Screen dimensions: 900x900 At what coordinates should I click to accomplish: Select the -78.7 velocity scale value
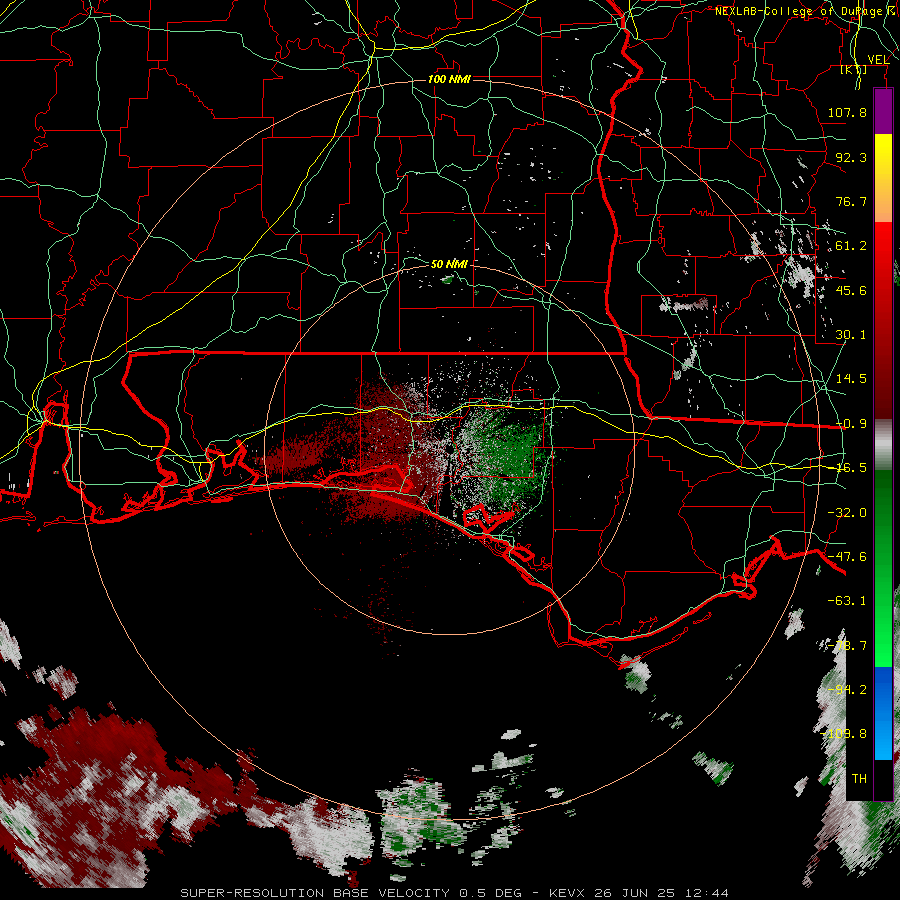point(847,646)
